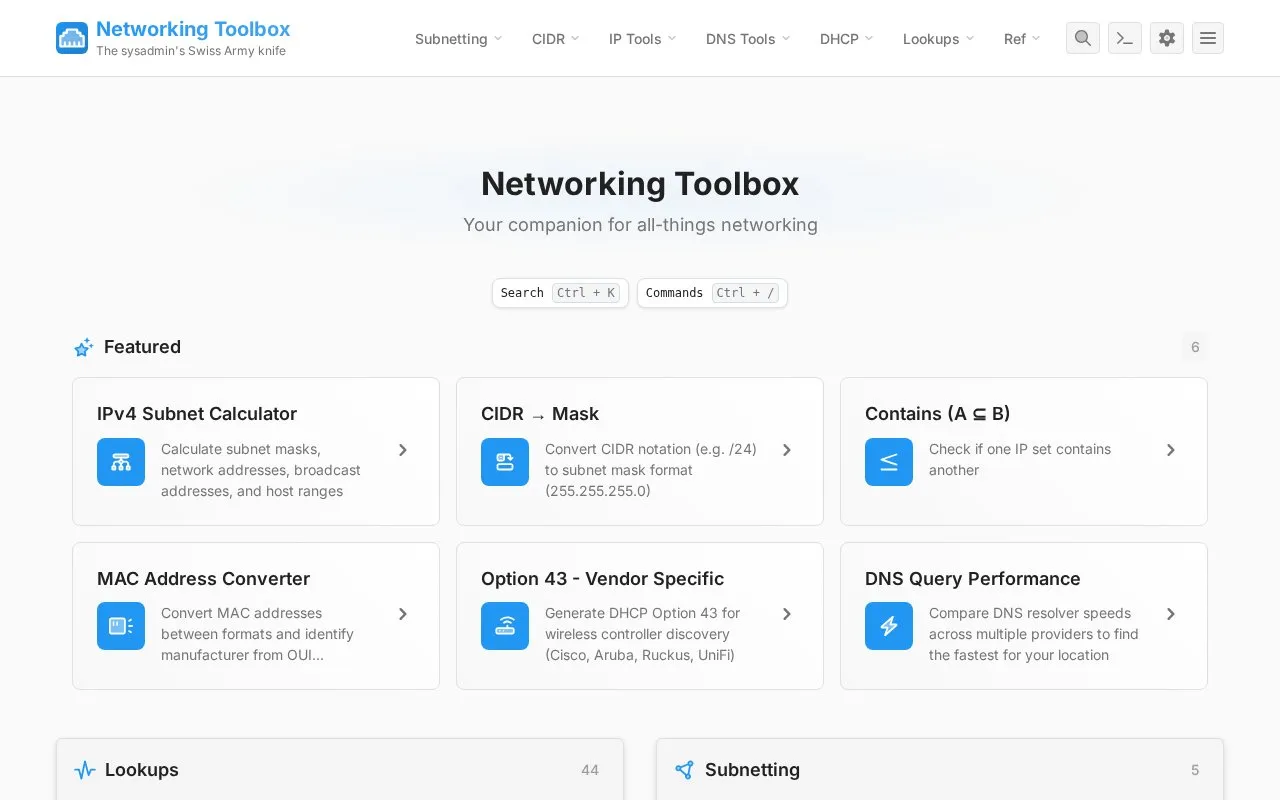Click the Search Ctrl + K button
This screenshot has height=800, width=1280.
click(x=560, y=293)
